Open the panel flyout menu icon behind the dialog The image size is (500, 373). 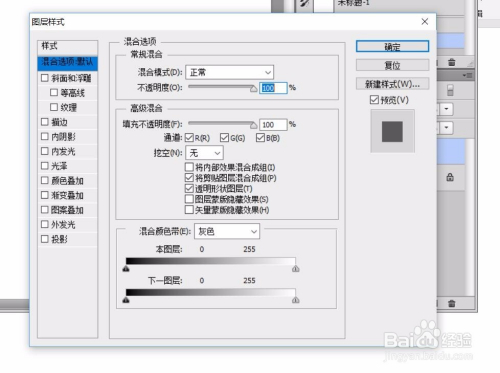[x=468, y=76]
